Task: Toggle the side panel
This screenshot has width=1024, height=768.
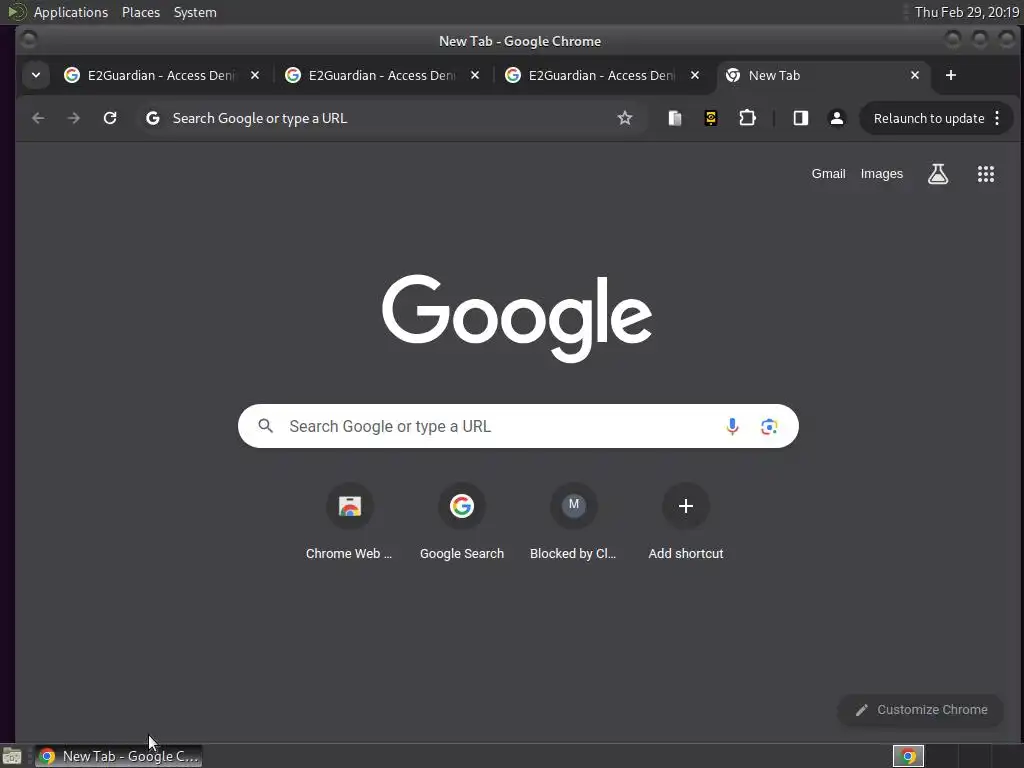Action: (x=801, y=118)
